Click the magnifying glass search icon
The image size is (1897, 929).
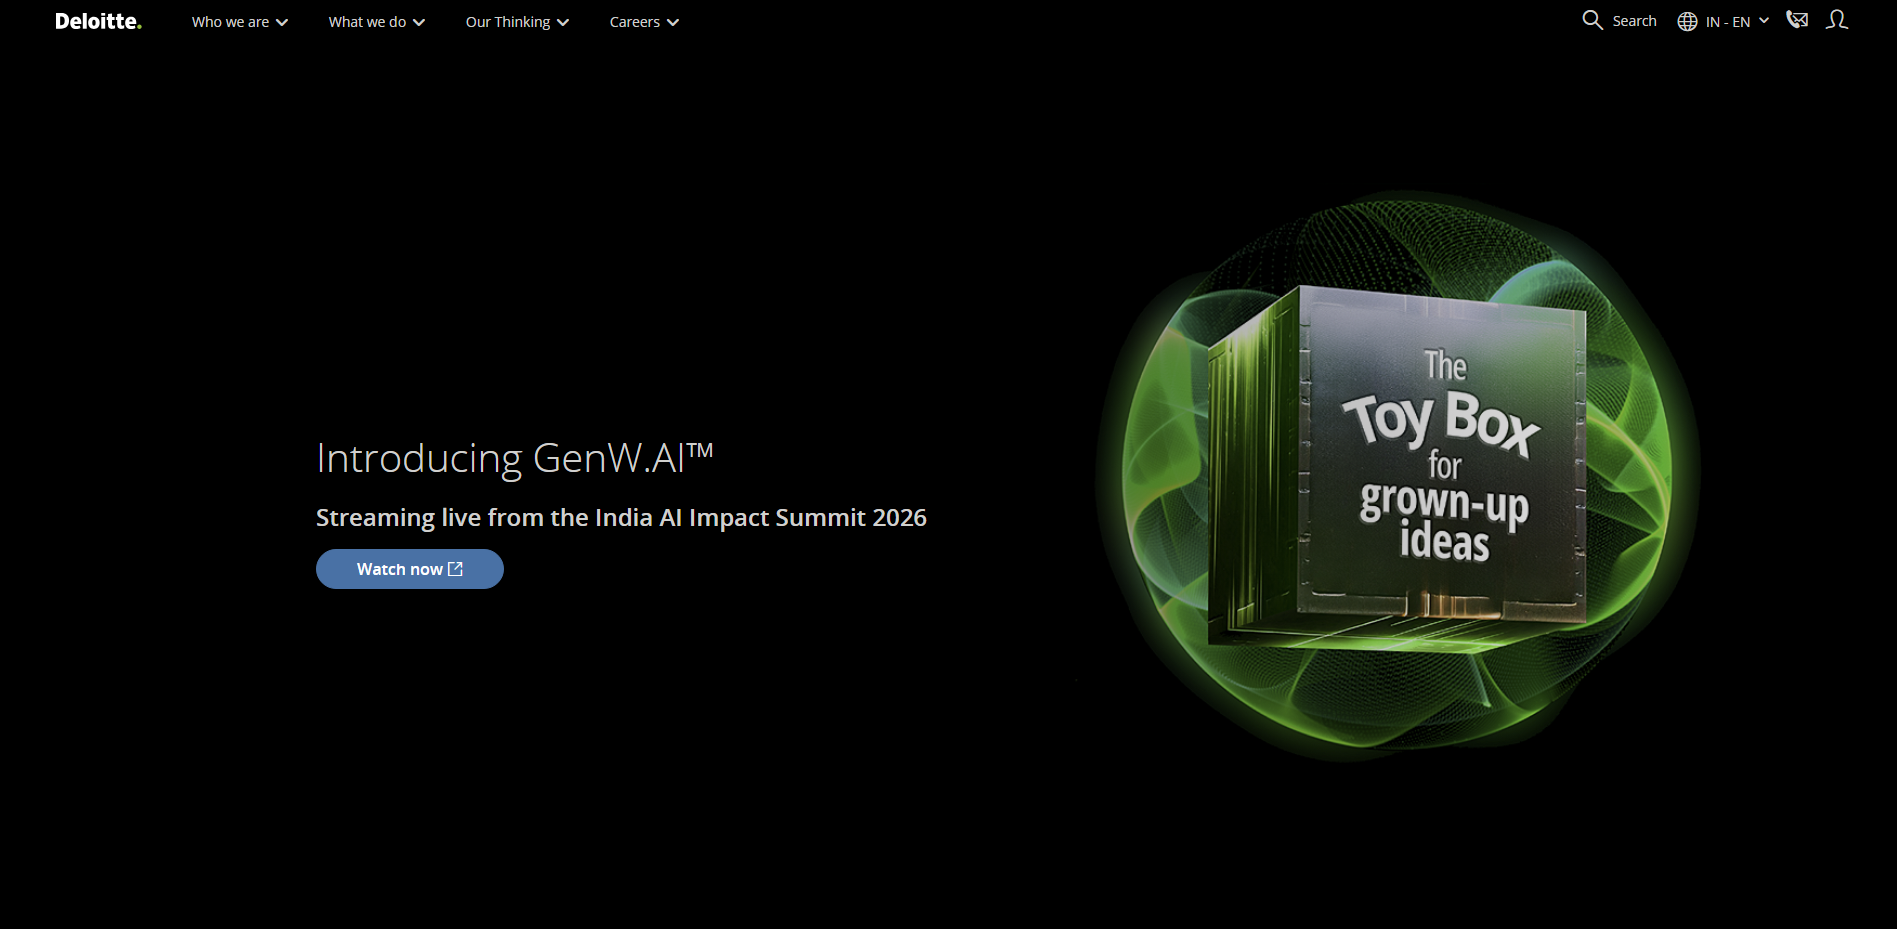point(1592,20)
